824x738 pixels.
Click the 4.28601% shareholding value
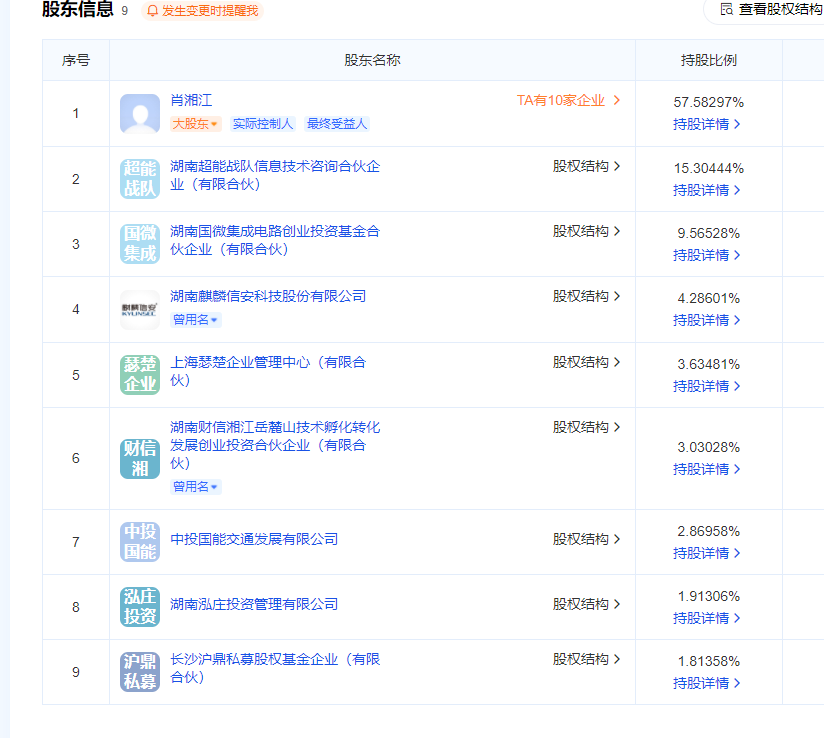(708, 299)
